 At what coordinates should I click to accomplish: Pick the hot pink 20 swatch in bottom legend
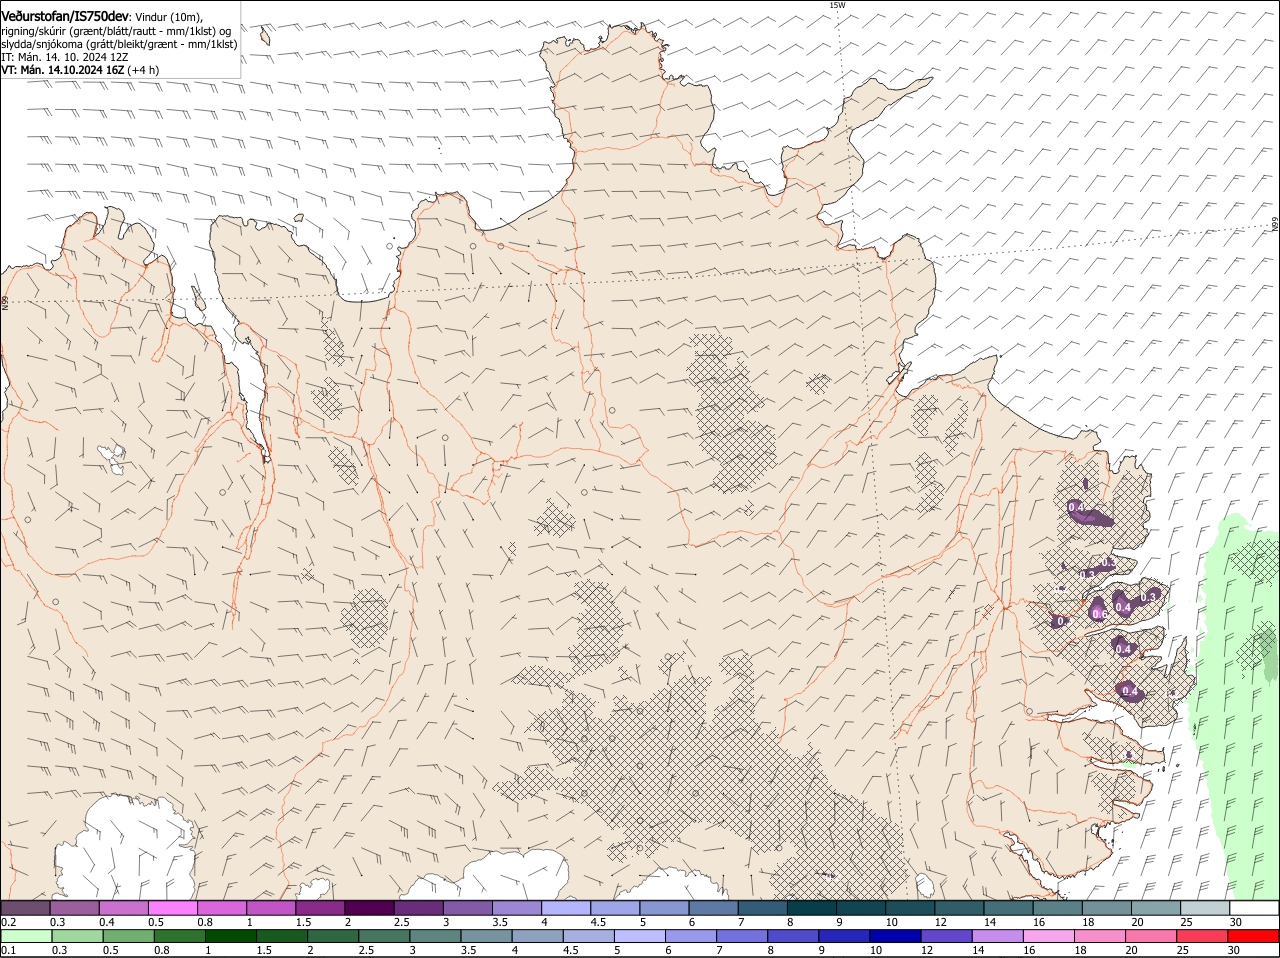[1152, 937]
